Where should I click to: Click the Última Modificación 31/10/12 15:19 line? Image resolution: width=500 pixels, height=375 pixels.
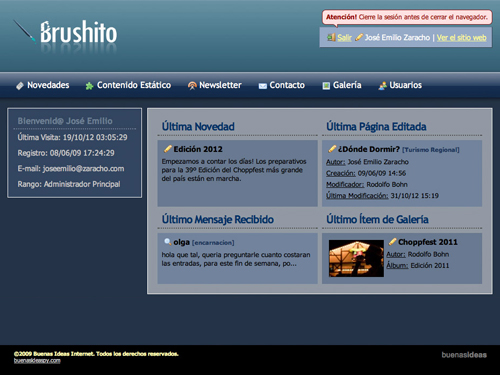pyautogui.click(x=382, y=196)
